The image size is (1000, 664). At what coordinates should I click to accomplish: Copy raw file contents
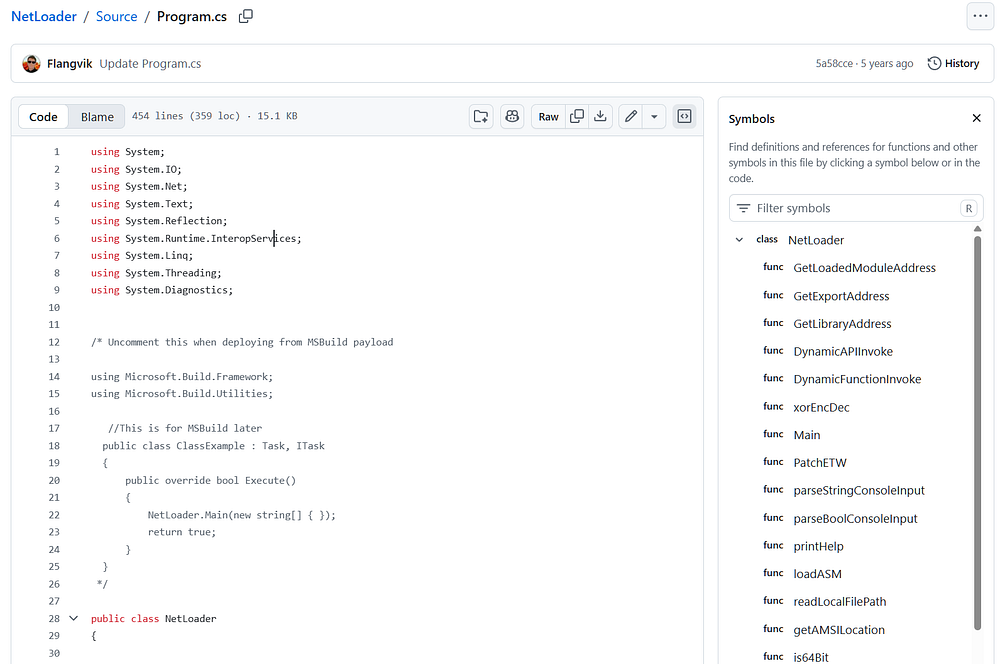point(577,116)
